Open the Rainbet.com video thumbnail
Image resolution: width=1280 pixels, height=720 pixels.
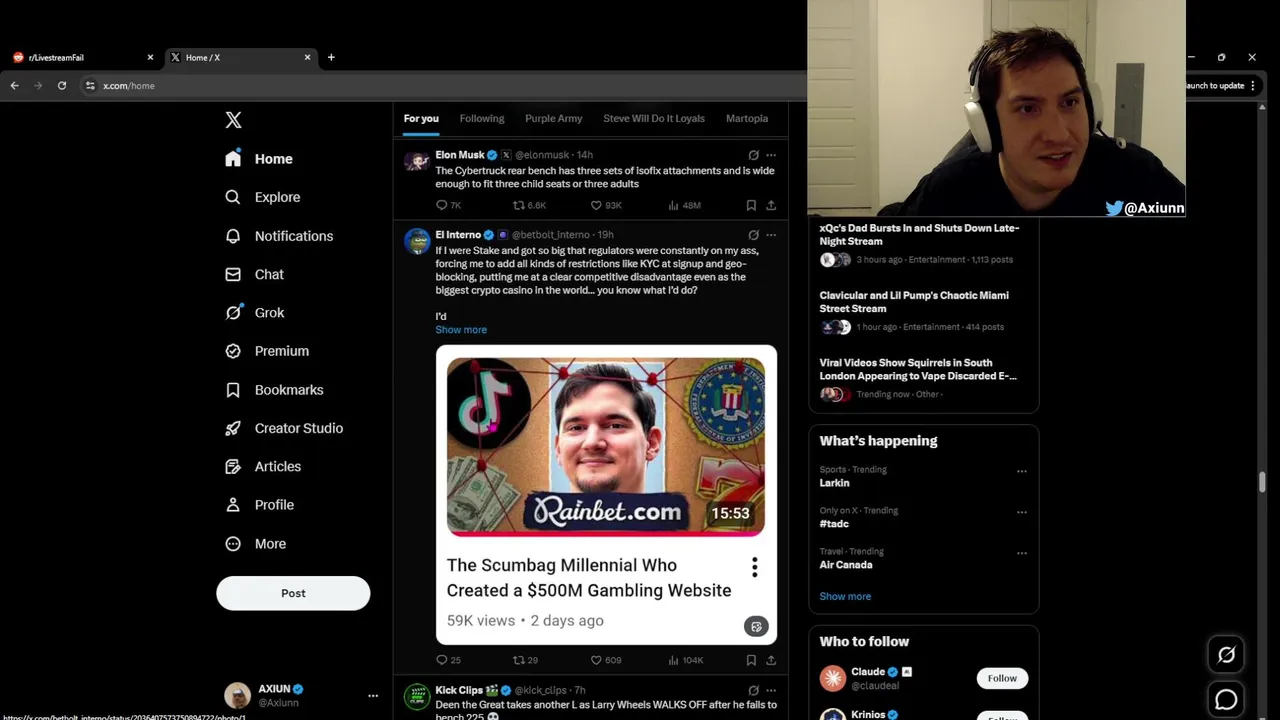click(606, 446)
